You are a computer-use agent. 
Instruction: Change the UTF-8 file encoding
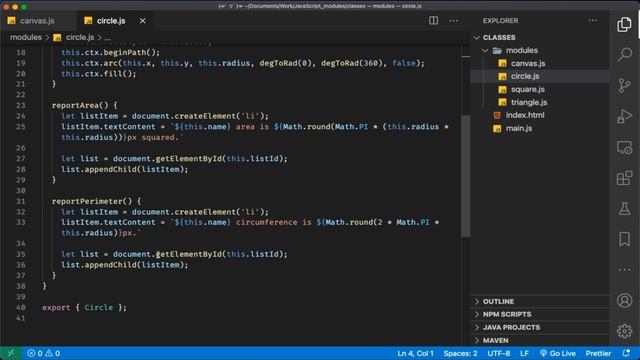coord(499,353)
